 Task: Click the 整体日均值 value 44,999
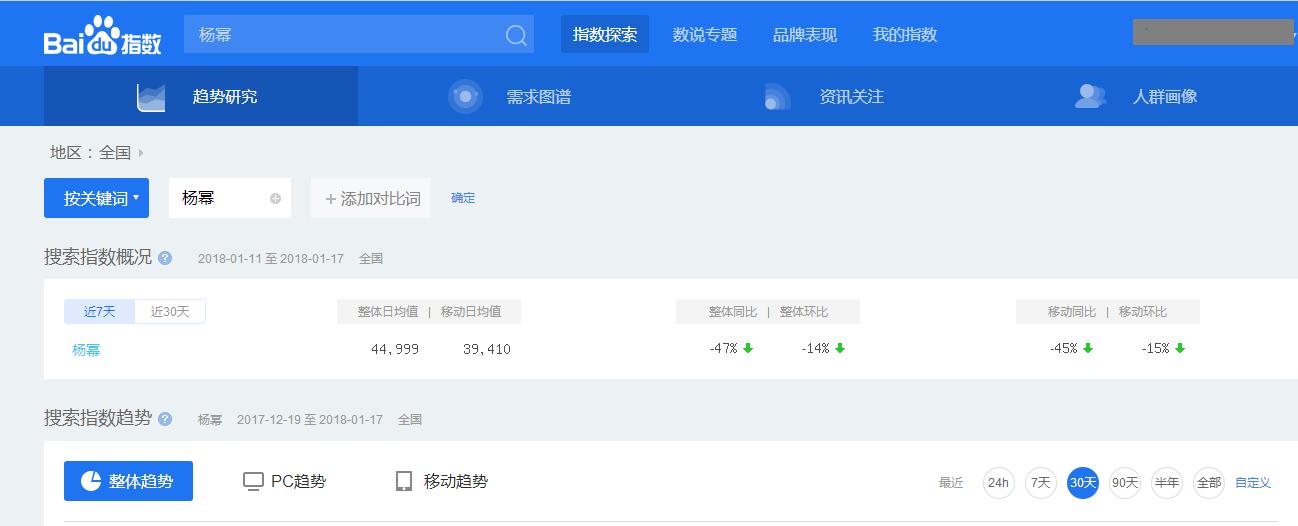(x=394, y=349)
